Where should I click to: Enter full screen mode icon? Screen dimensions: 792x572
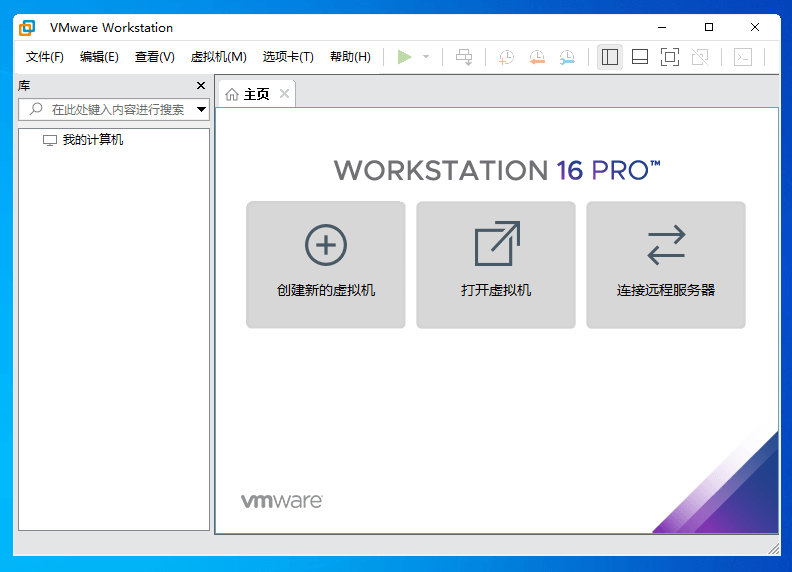(x=670, y=57)
